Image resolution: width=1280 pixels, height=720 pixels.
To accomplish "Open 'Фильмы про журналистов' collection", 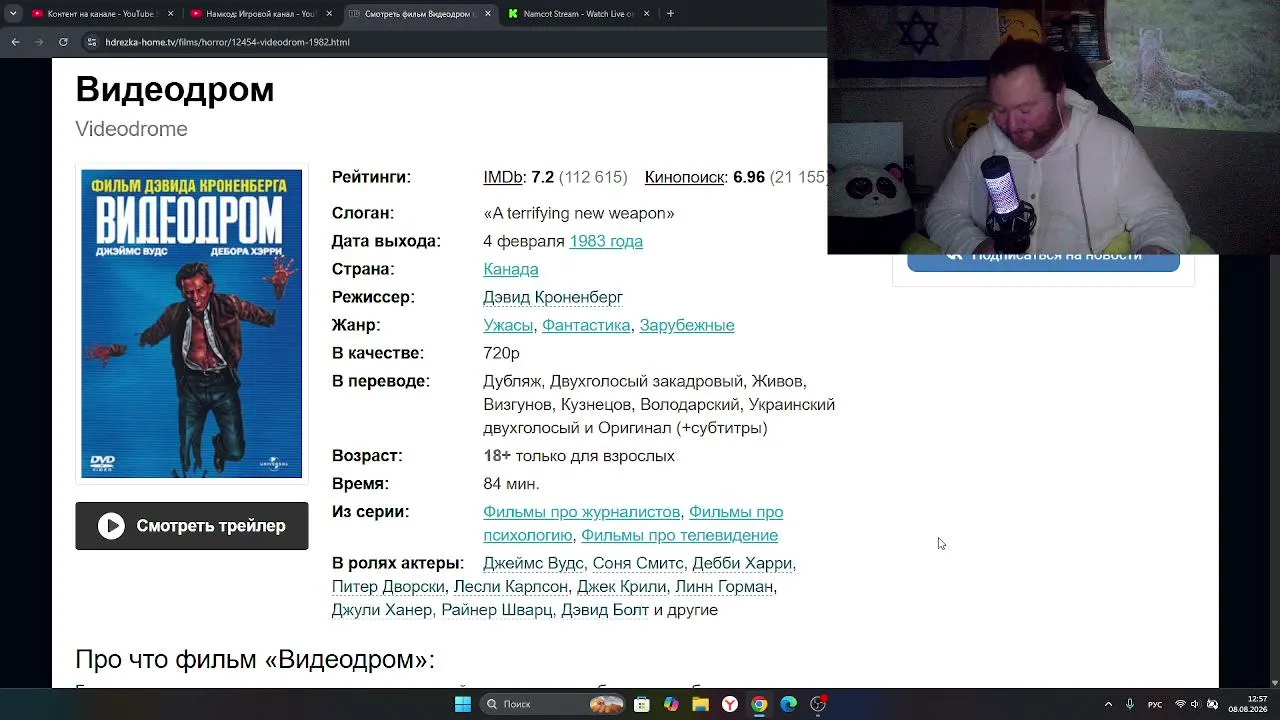I will [582, 512].
